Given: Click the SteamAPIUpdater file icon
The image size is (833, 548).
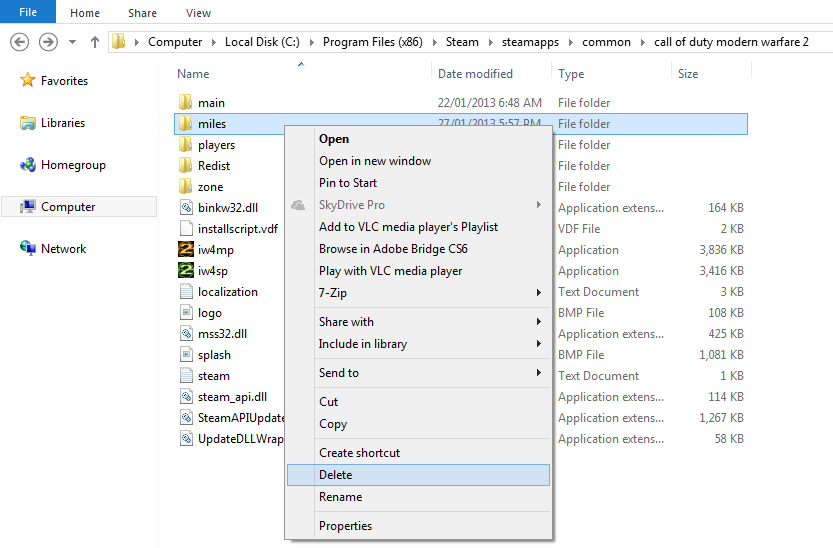Looking at the screenshot, I should [186, 417].
